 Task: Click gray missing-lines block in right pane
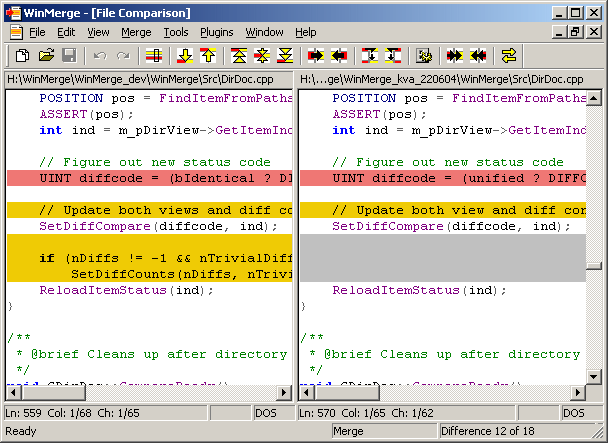(443, 258)
